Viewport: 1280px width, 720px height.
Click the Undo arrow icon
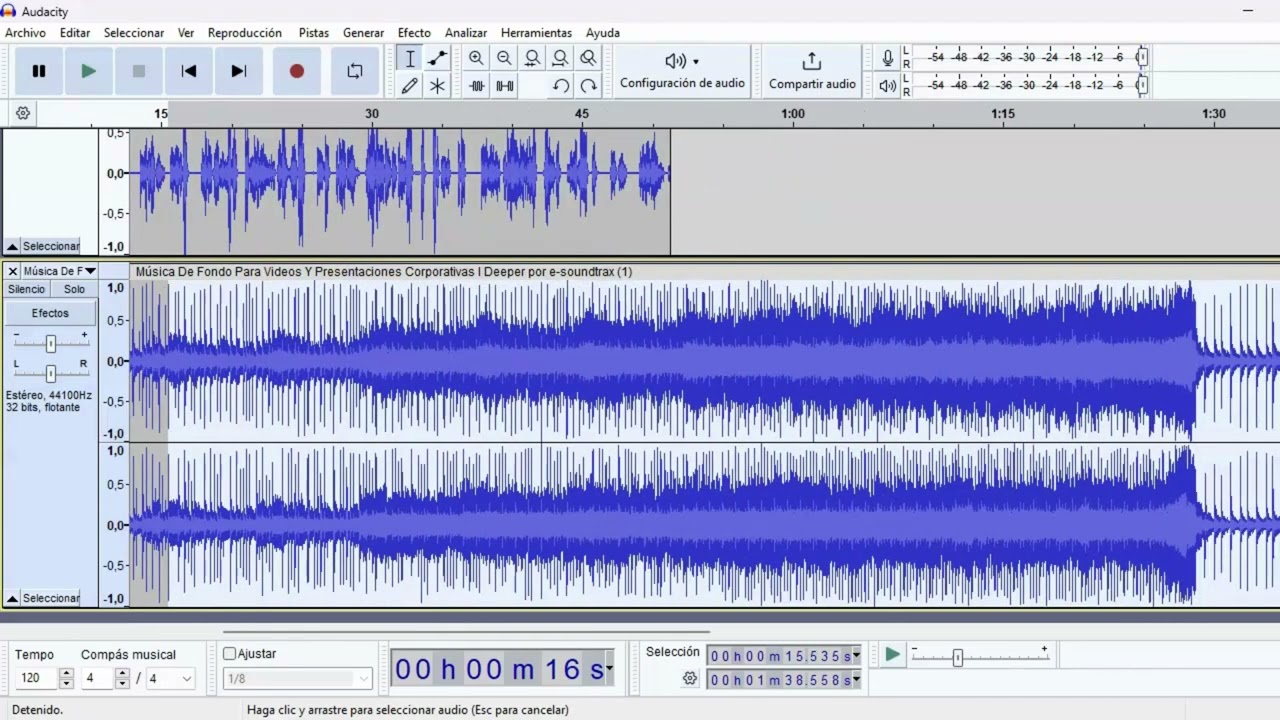click(560, 86)
